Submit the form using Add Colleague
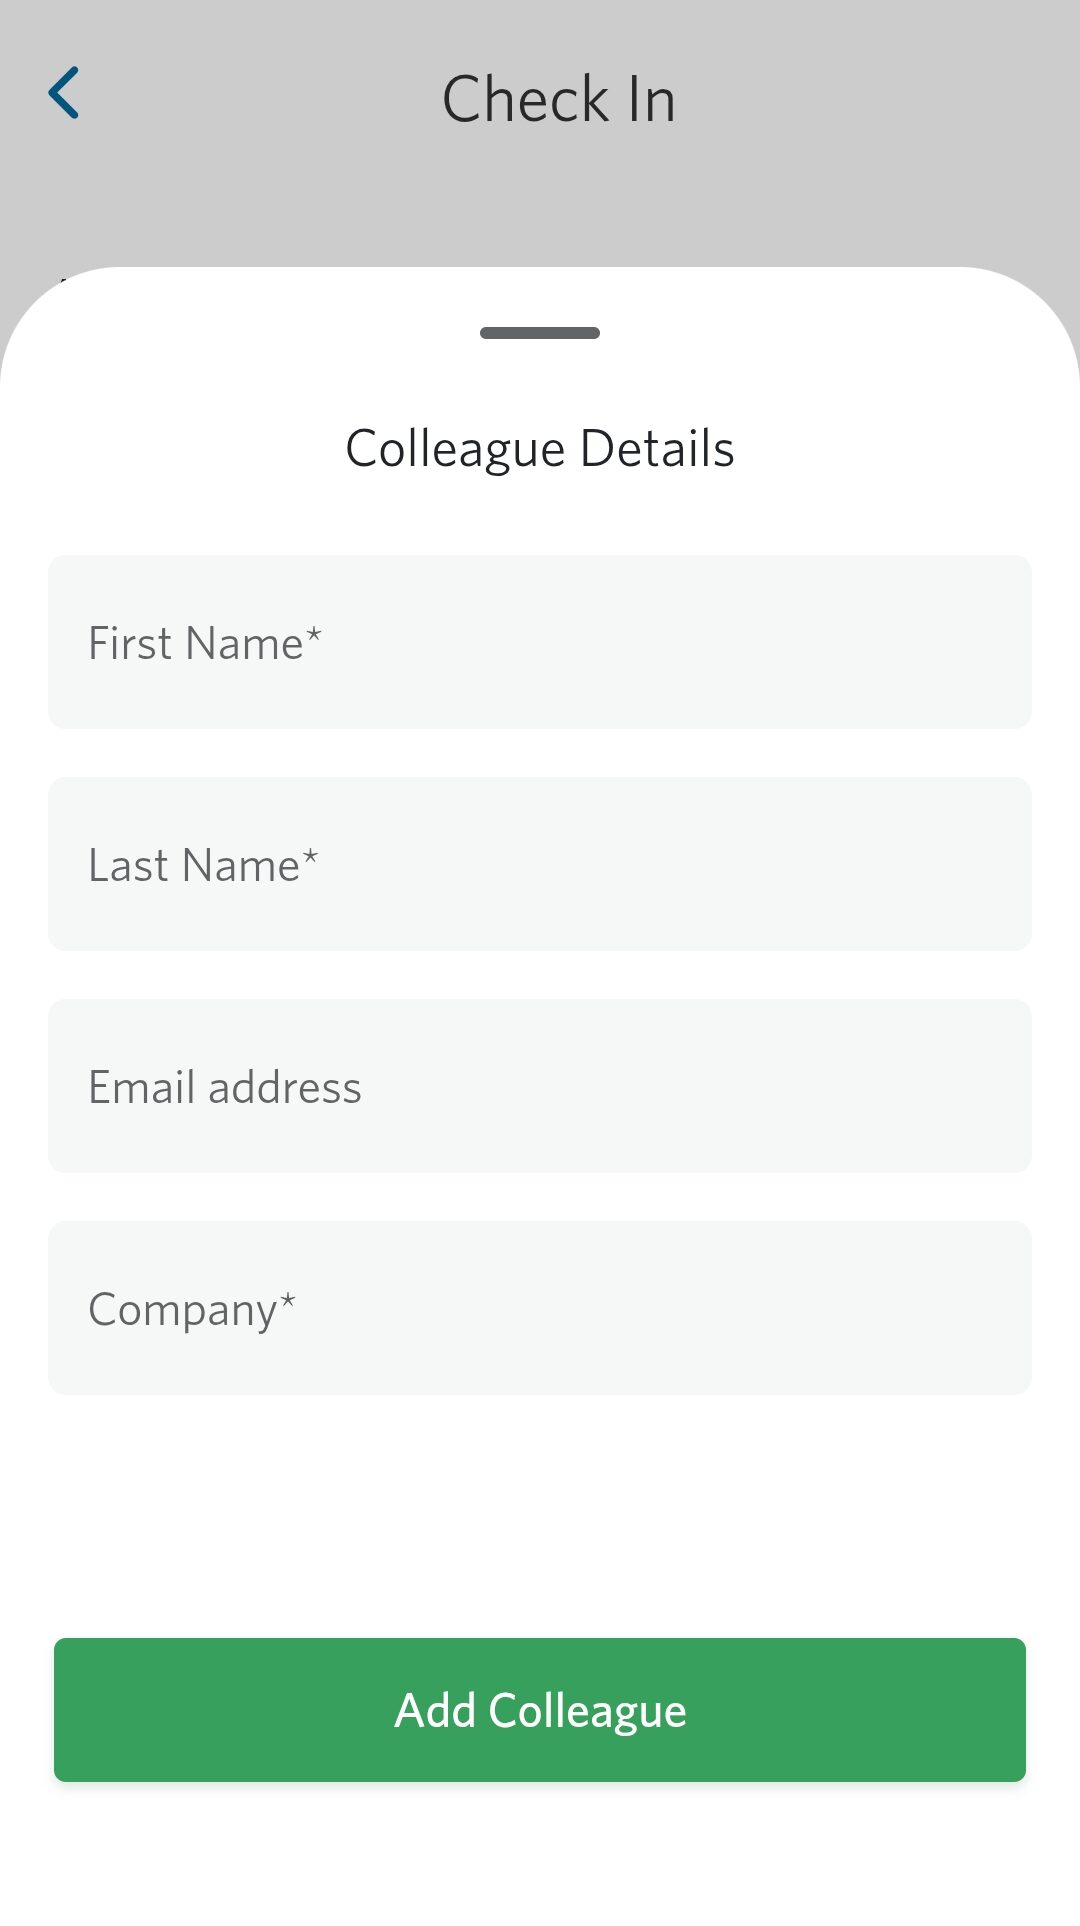This screenshot has height=1926, width=1080. coord(540,1710)
